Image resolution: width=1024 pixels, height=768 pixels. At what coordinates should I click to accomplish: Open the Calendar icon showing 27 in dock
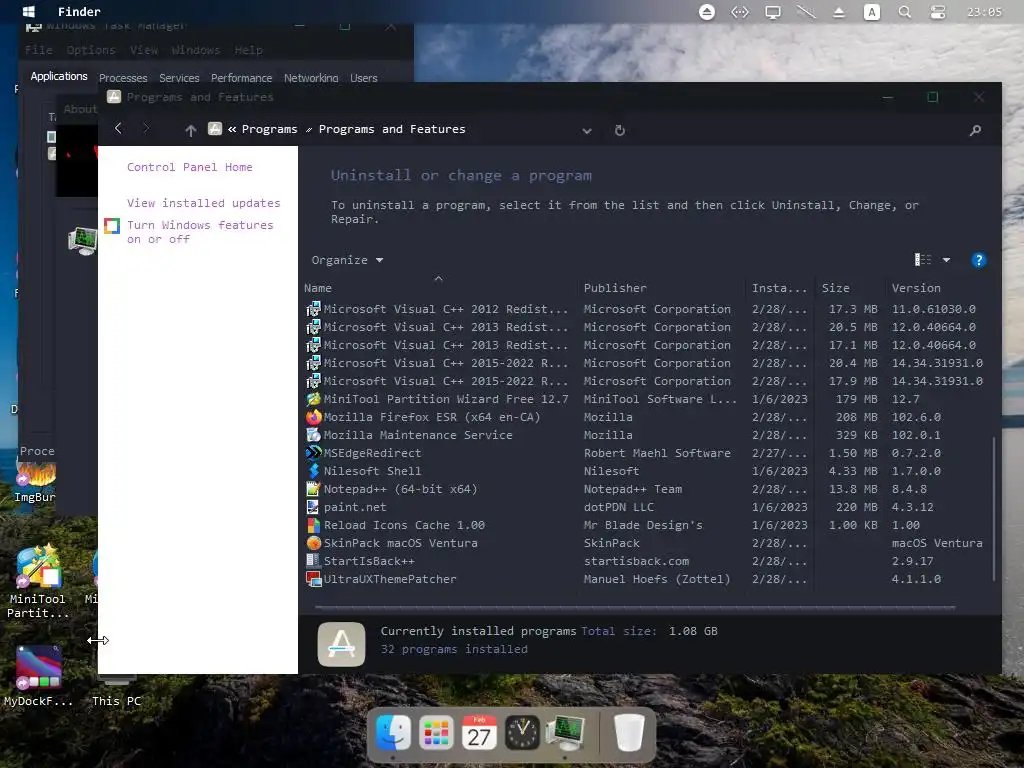(479, 733)
